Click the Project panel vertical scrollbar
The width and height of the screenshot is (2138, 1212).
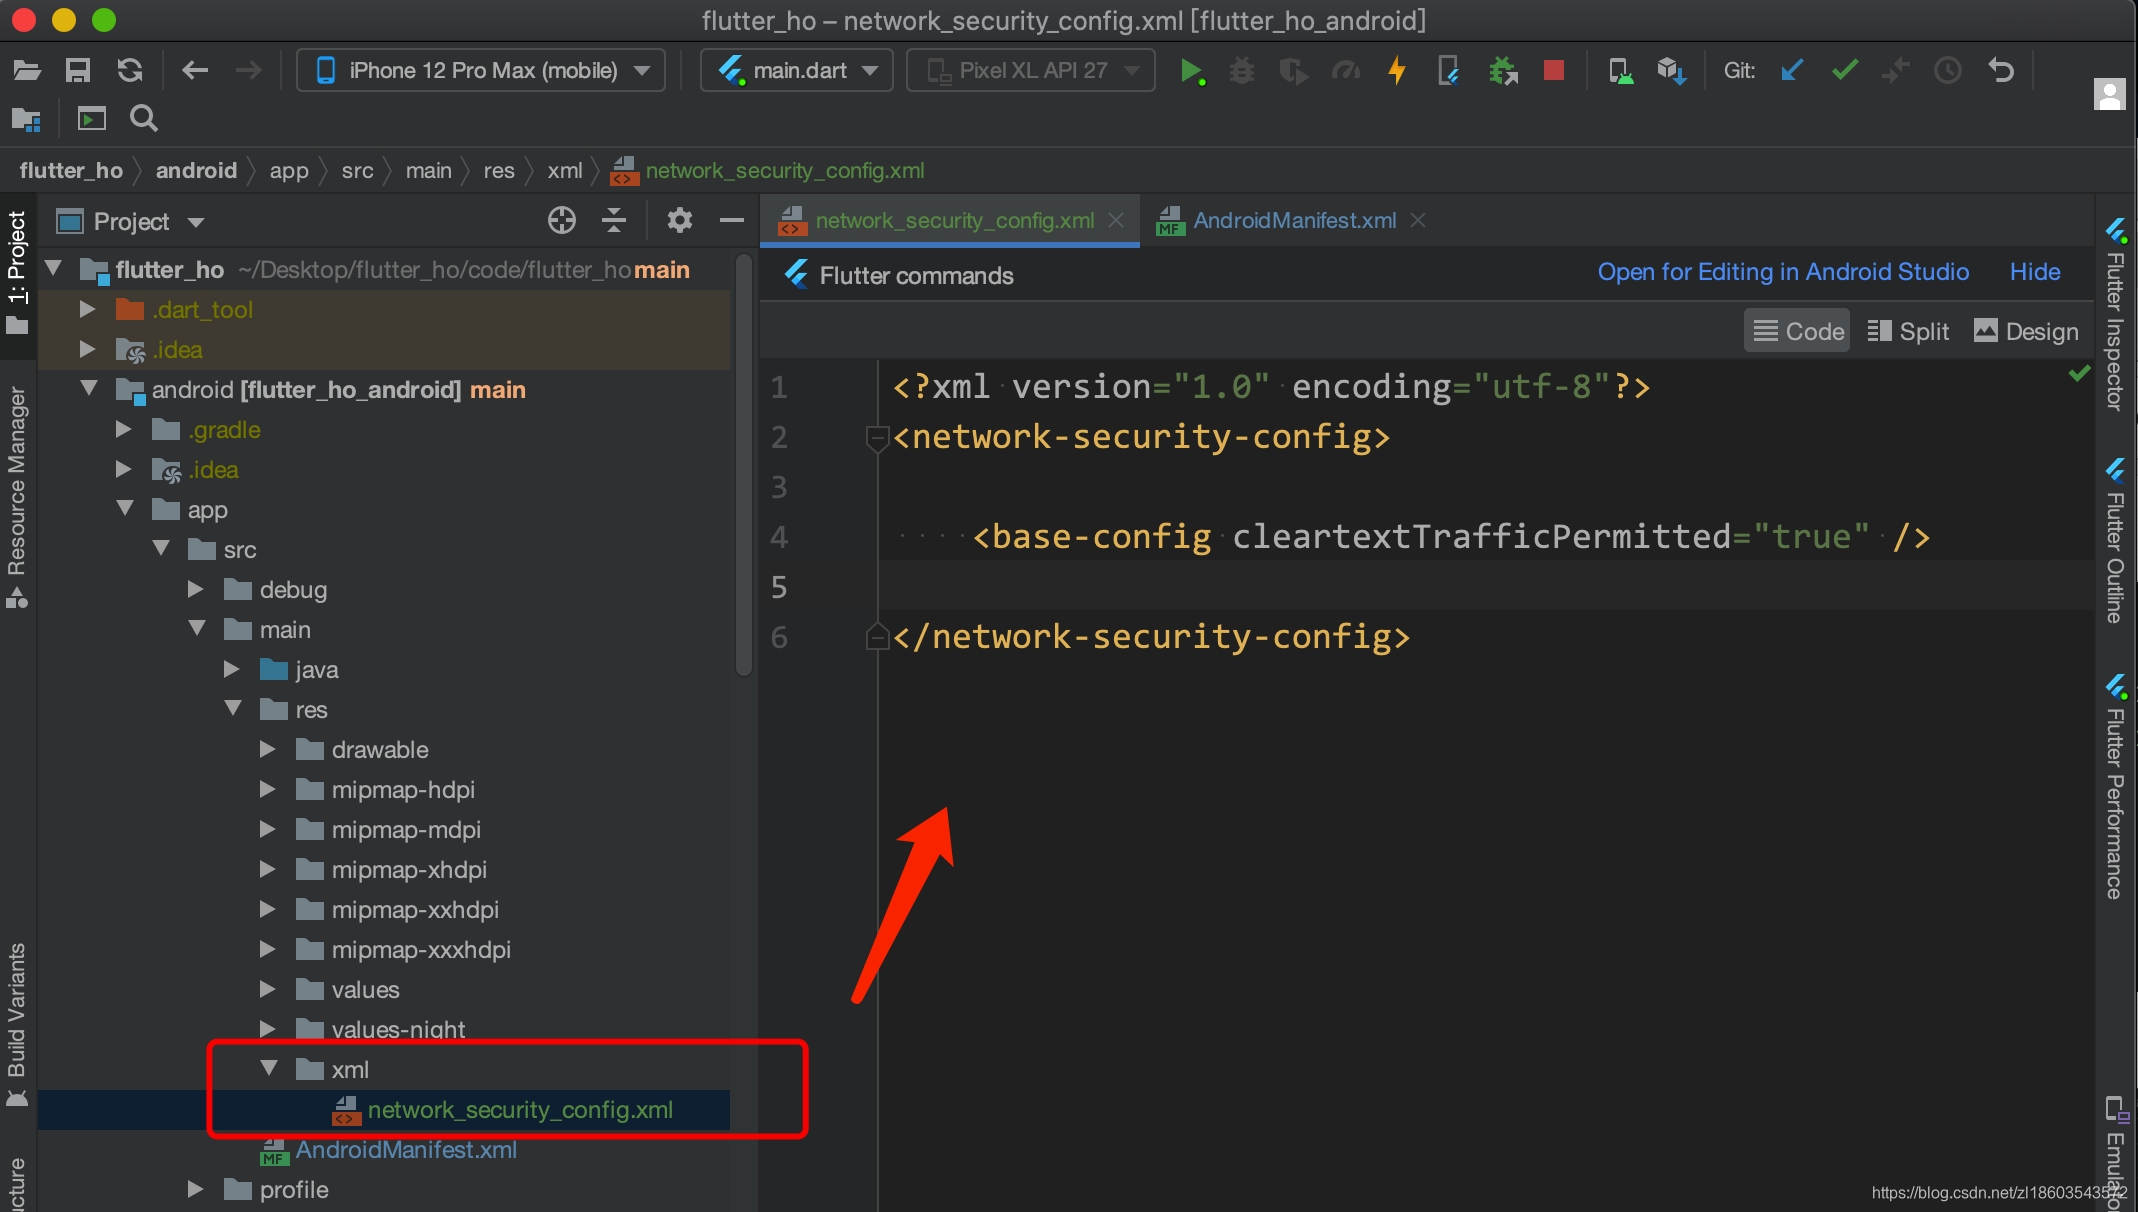tap(743, 465)
